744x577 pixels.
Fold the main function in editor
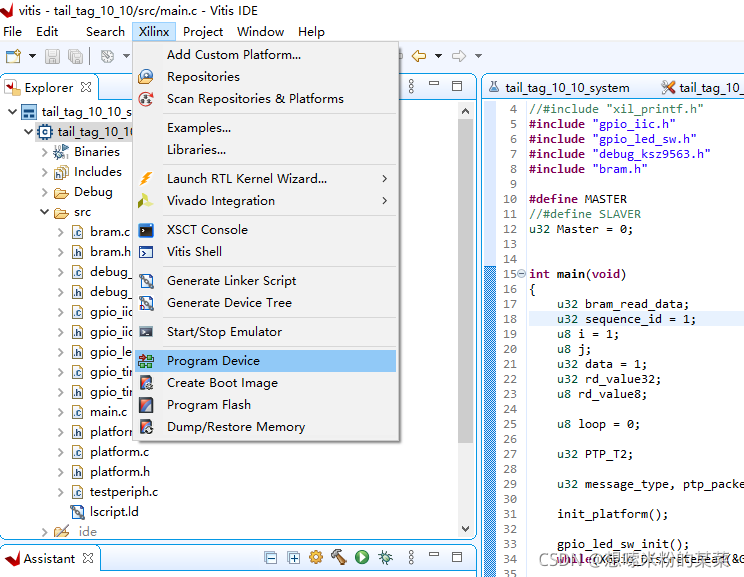(x=521, y=274)
